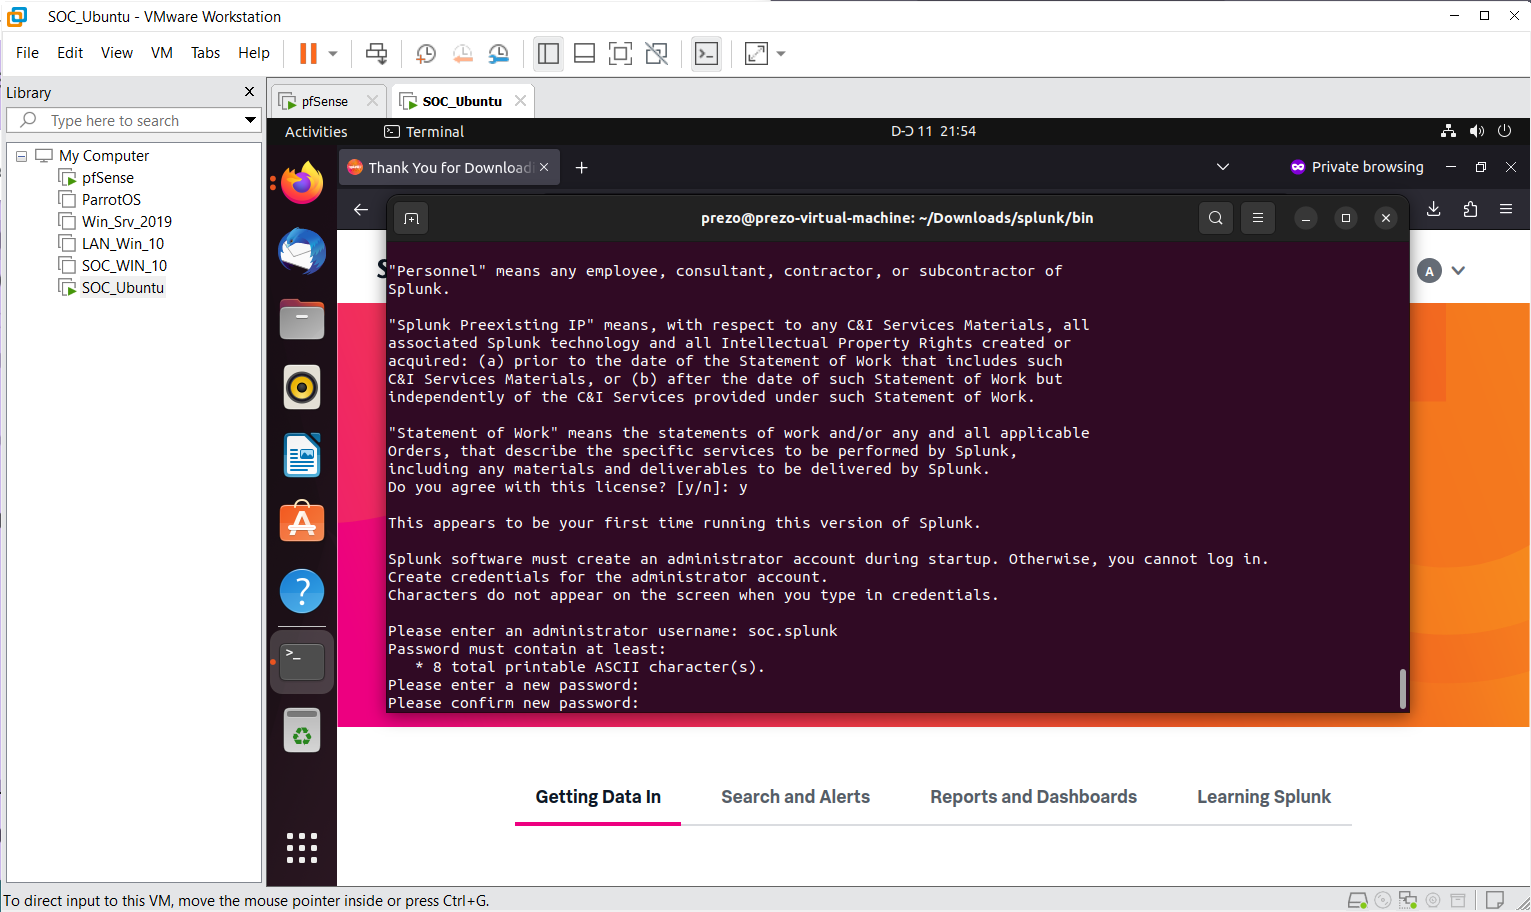The height and width of the screenshot is (912, 1531).
Task: Open the Edit menu
Action: [x=70, y=53]
